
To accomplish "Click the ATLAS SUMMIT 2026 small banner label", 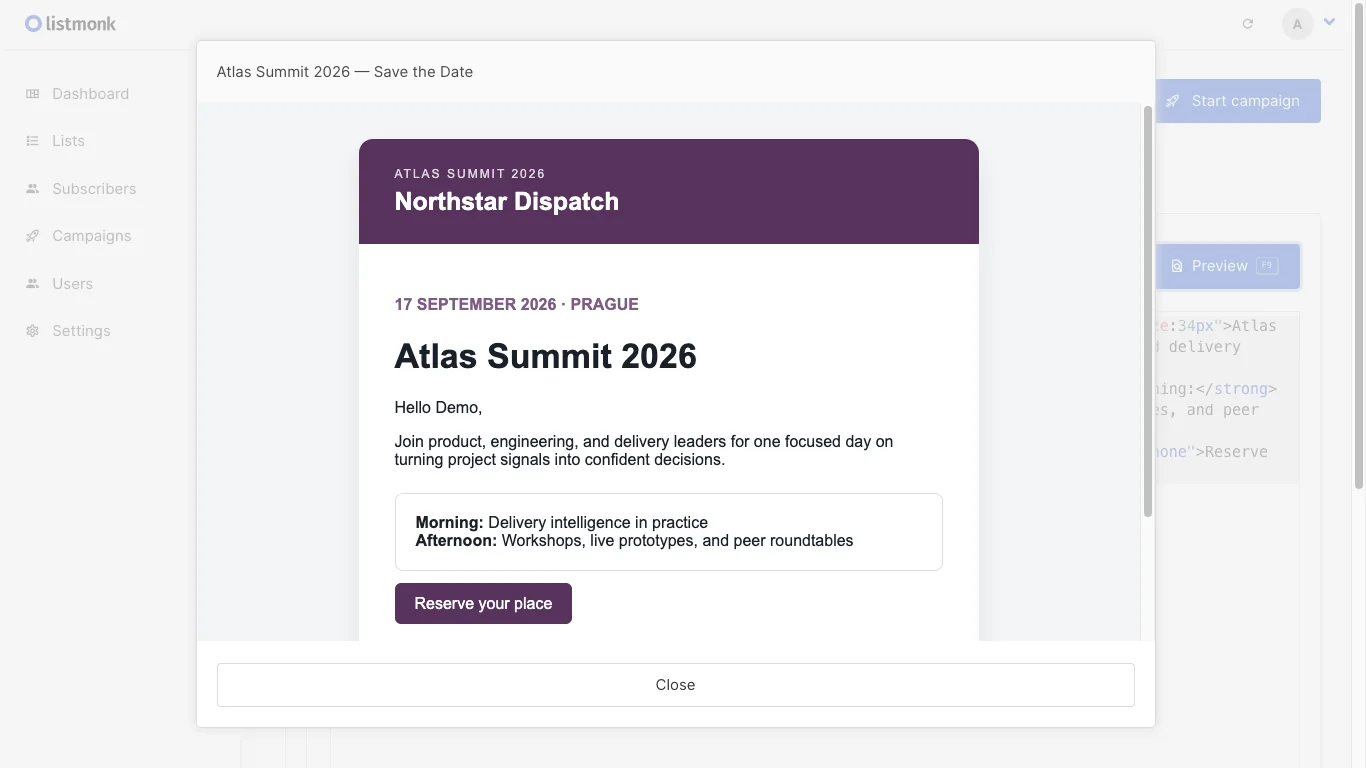I will point(469,174).
